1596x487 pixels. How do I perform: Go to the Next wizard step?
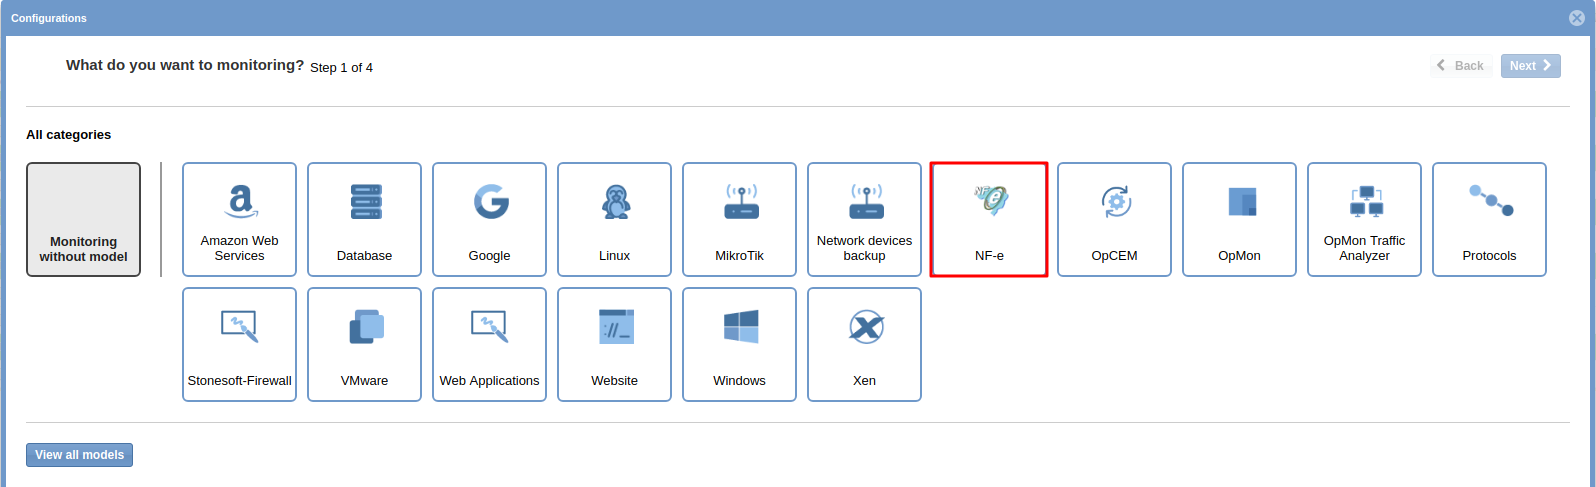[x=1530, y=66]
